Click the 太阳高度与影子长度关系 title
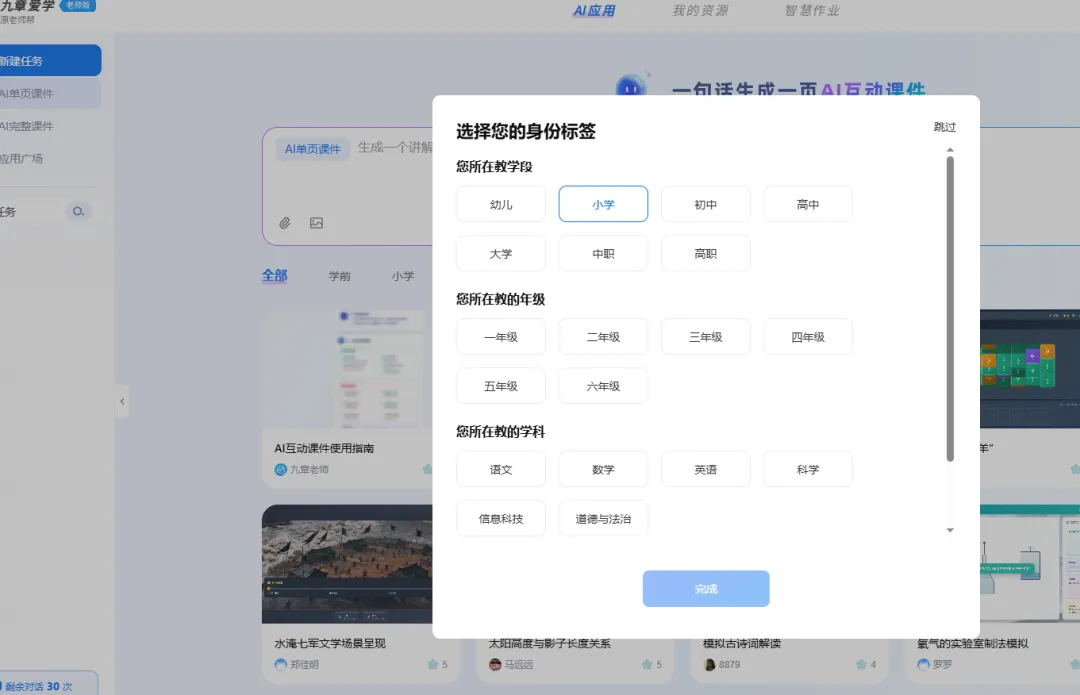The width and height of the screenshot is (1080, 695). coord(549,643)
